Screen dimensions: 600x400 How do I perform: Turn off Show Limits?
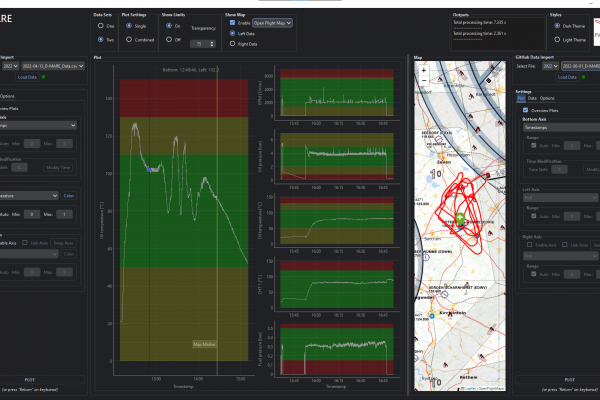coord(167,39)
